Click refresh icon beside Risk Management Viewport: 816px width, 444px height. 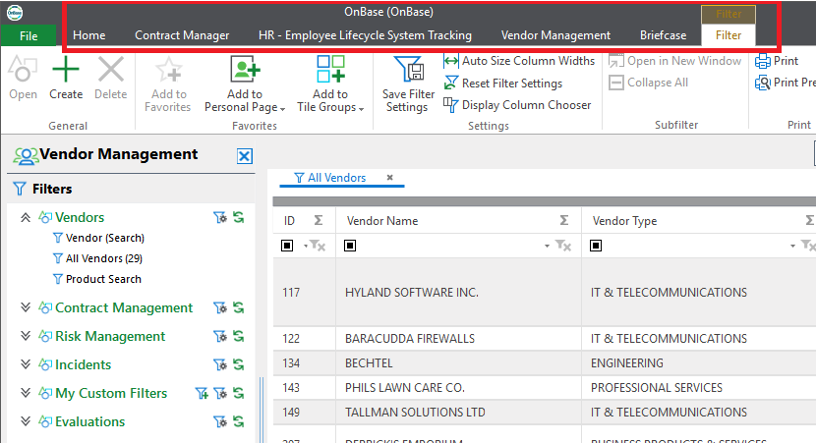pyautogui.click(x=239, y=337)
